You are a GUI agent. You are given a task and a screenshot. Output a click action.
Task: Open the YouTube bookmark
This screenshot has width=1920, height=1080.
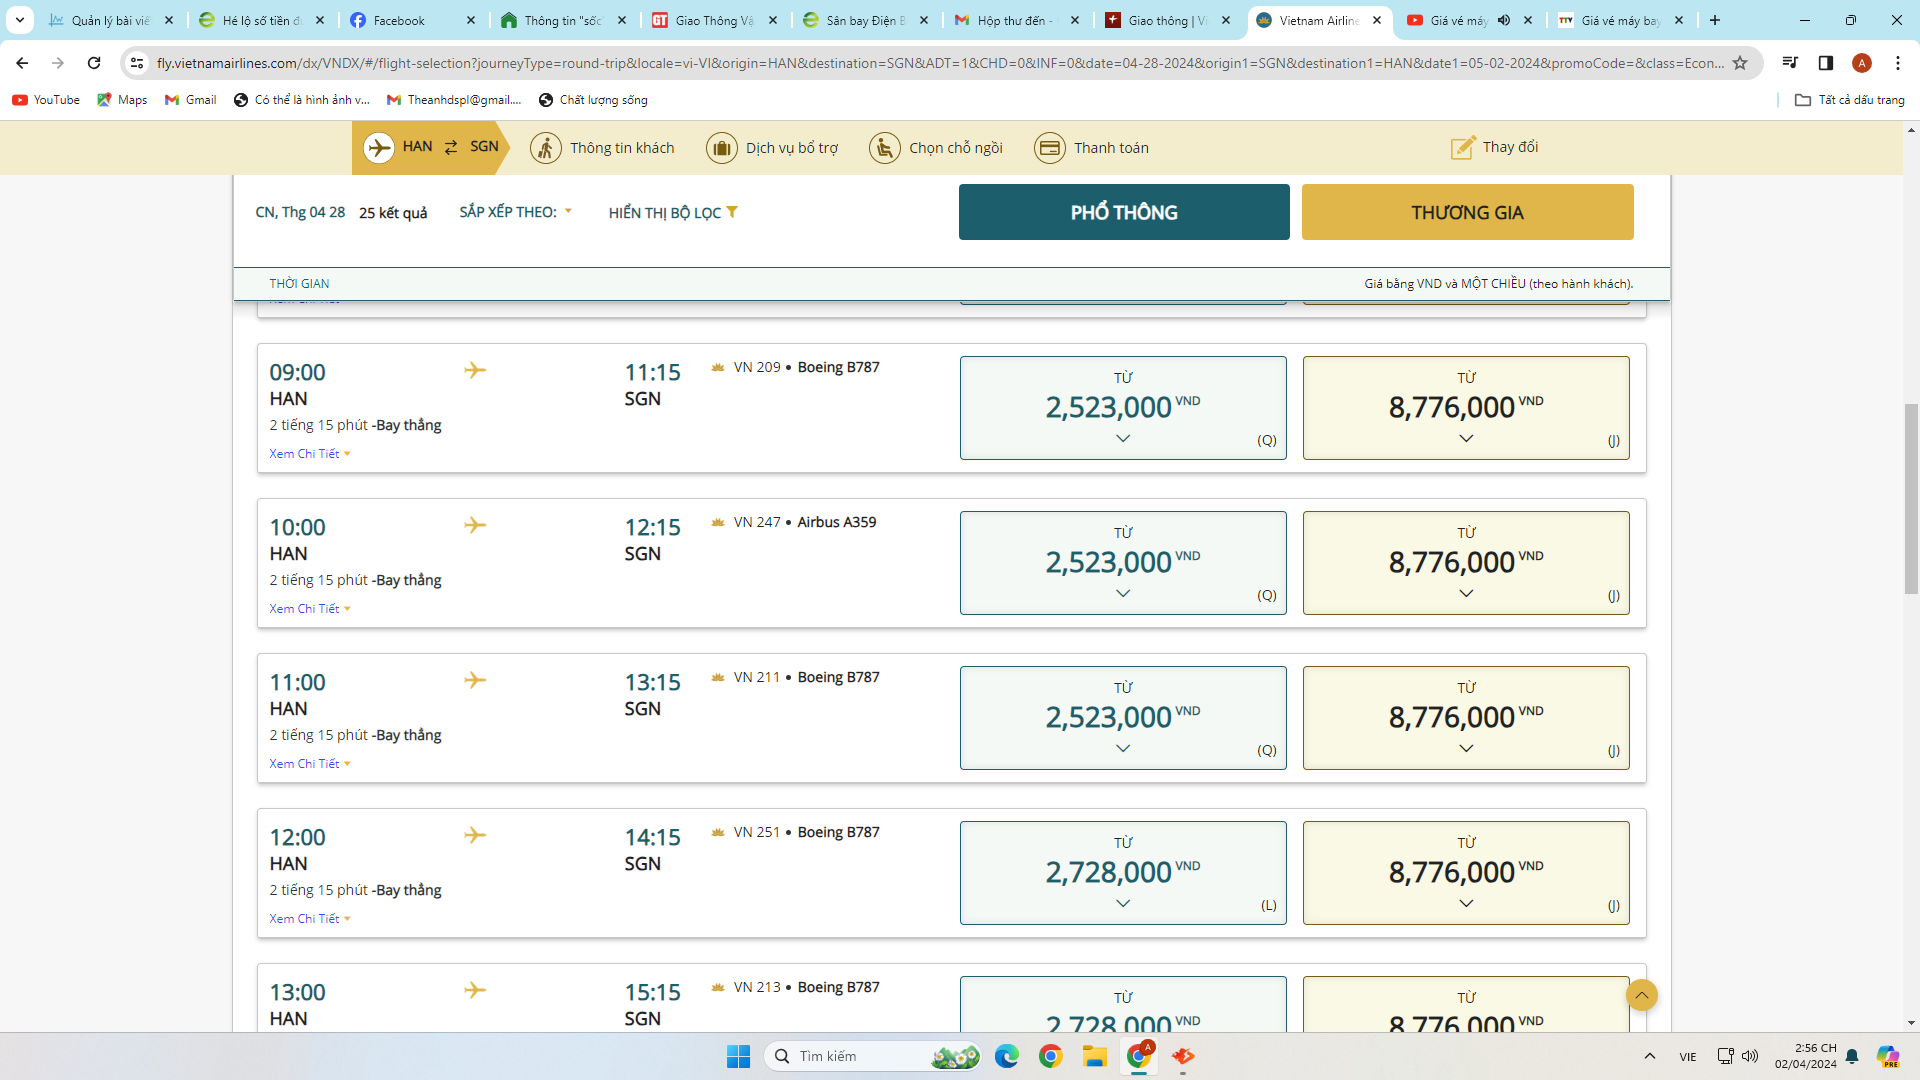(46, 100)
